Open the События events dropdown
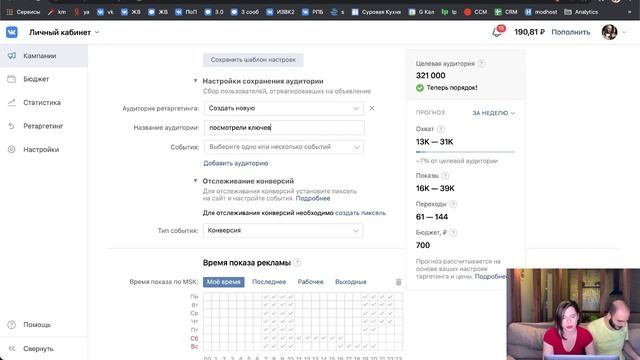The height and width of the screenshot is (360, 640). click(284, 147)
